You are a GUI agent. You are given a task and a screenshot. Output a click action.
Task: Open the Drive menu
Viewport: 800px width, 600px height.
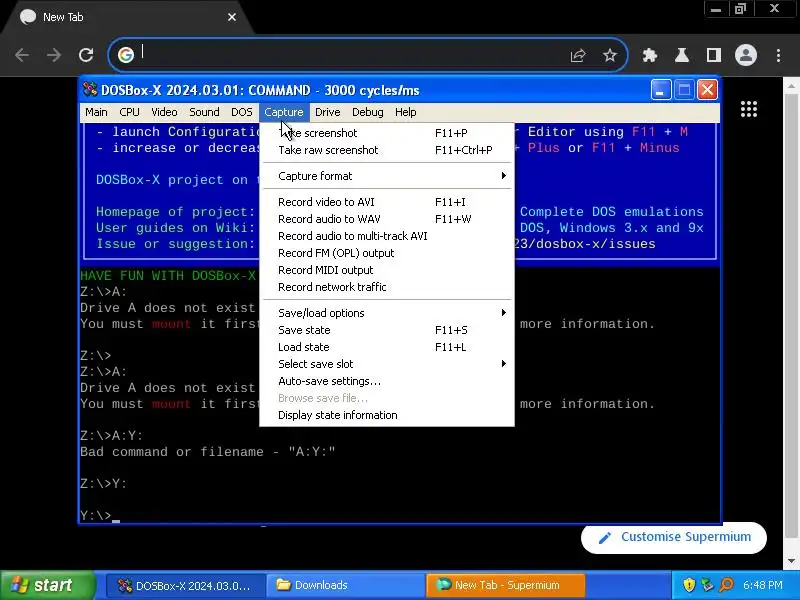[x=327, y=112]
